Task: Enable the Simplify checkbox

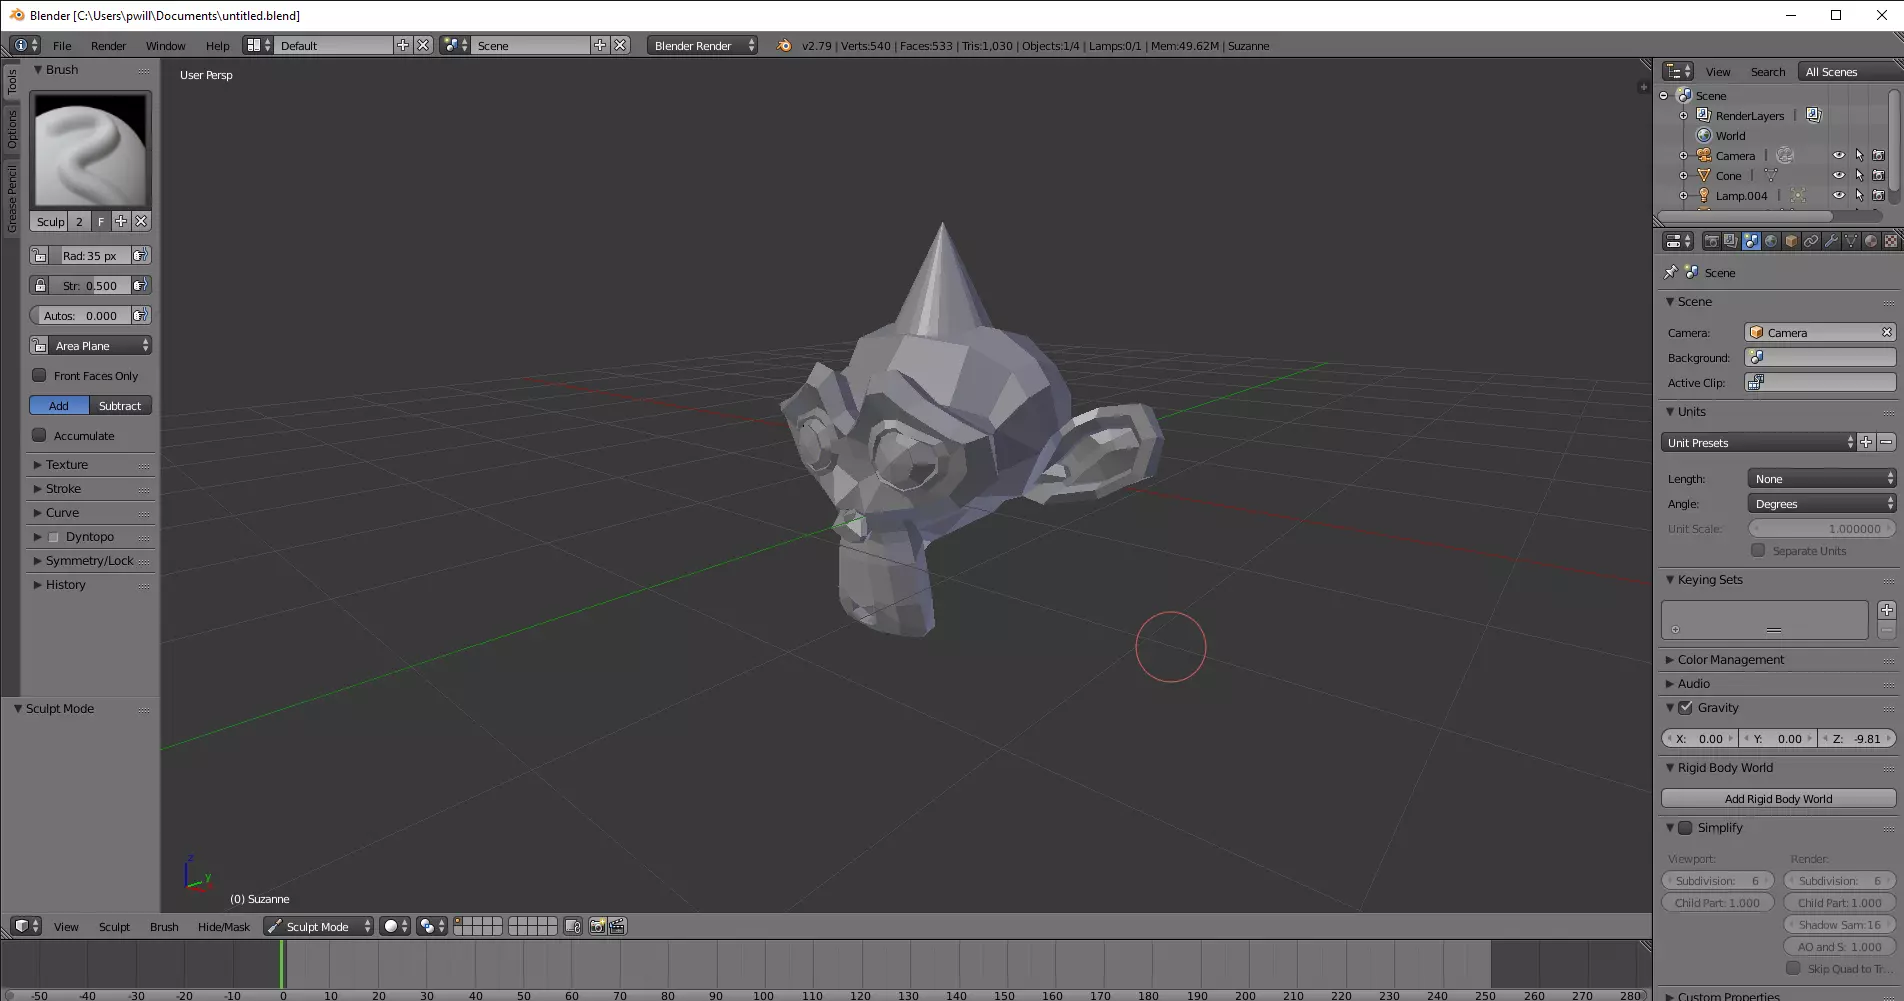Action: [1685, 827]
